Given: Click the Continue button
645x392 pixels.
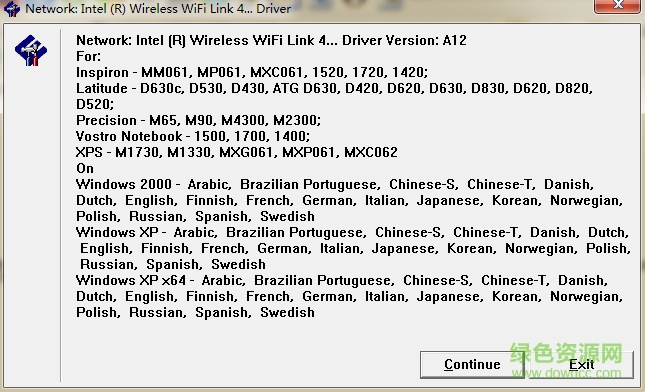Looking at the screenshot, I should click(472, 364).
